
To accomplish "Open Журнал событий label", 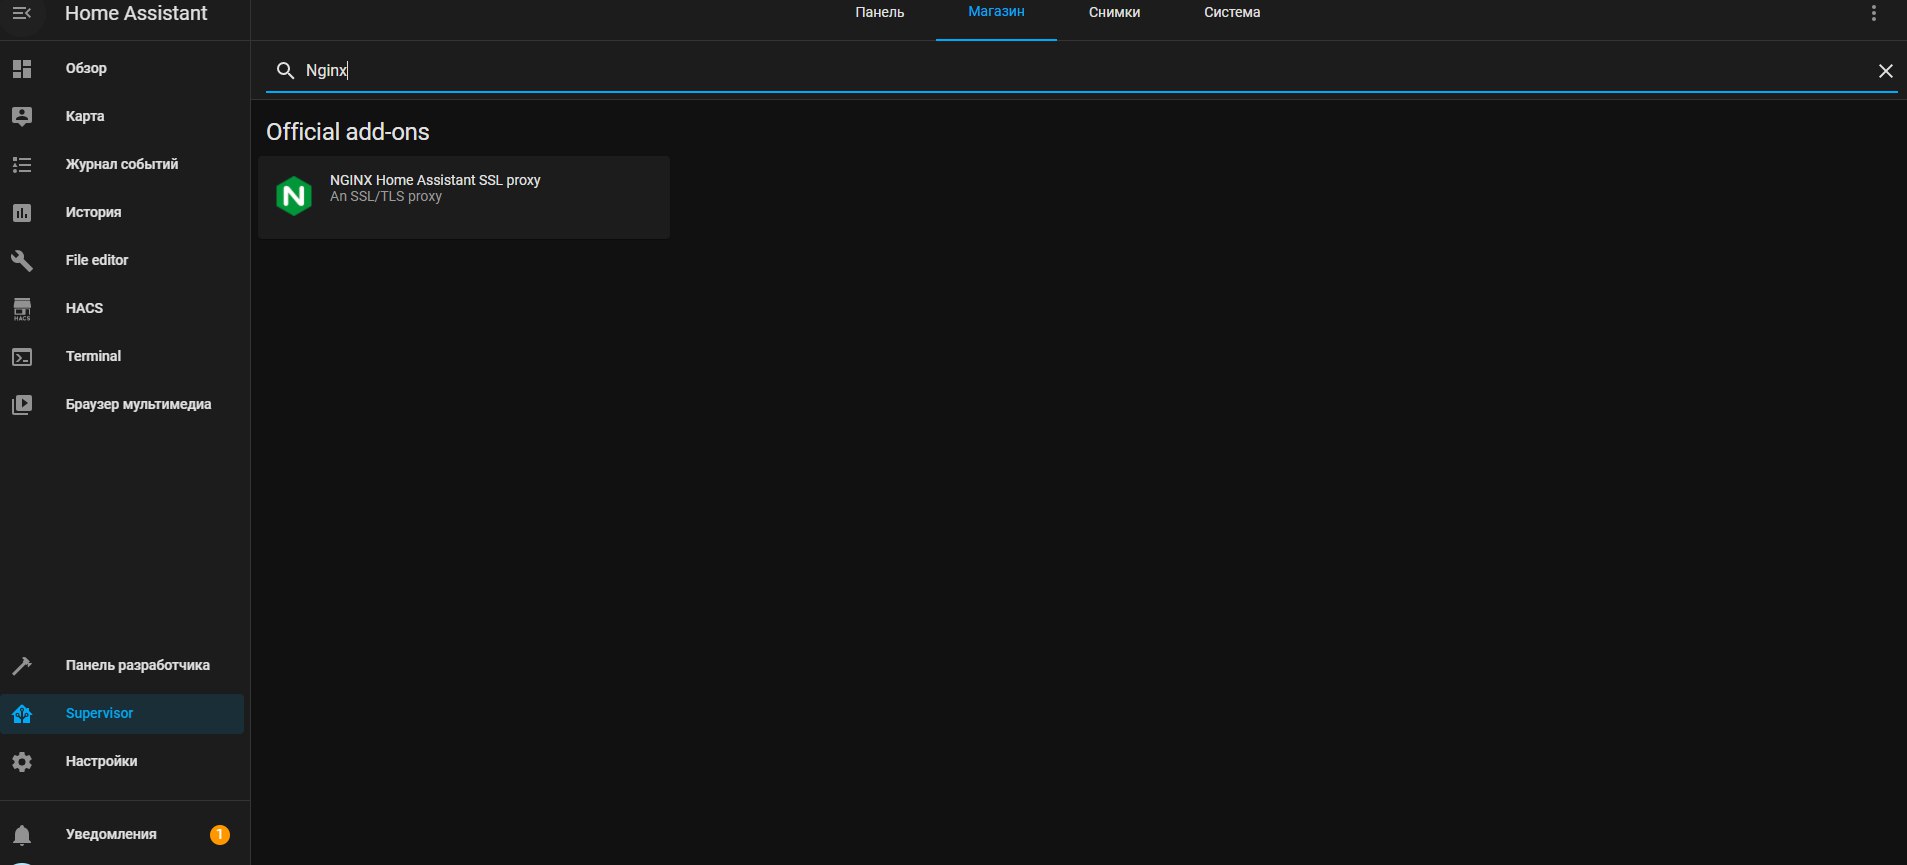I will point(122,164).
